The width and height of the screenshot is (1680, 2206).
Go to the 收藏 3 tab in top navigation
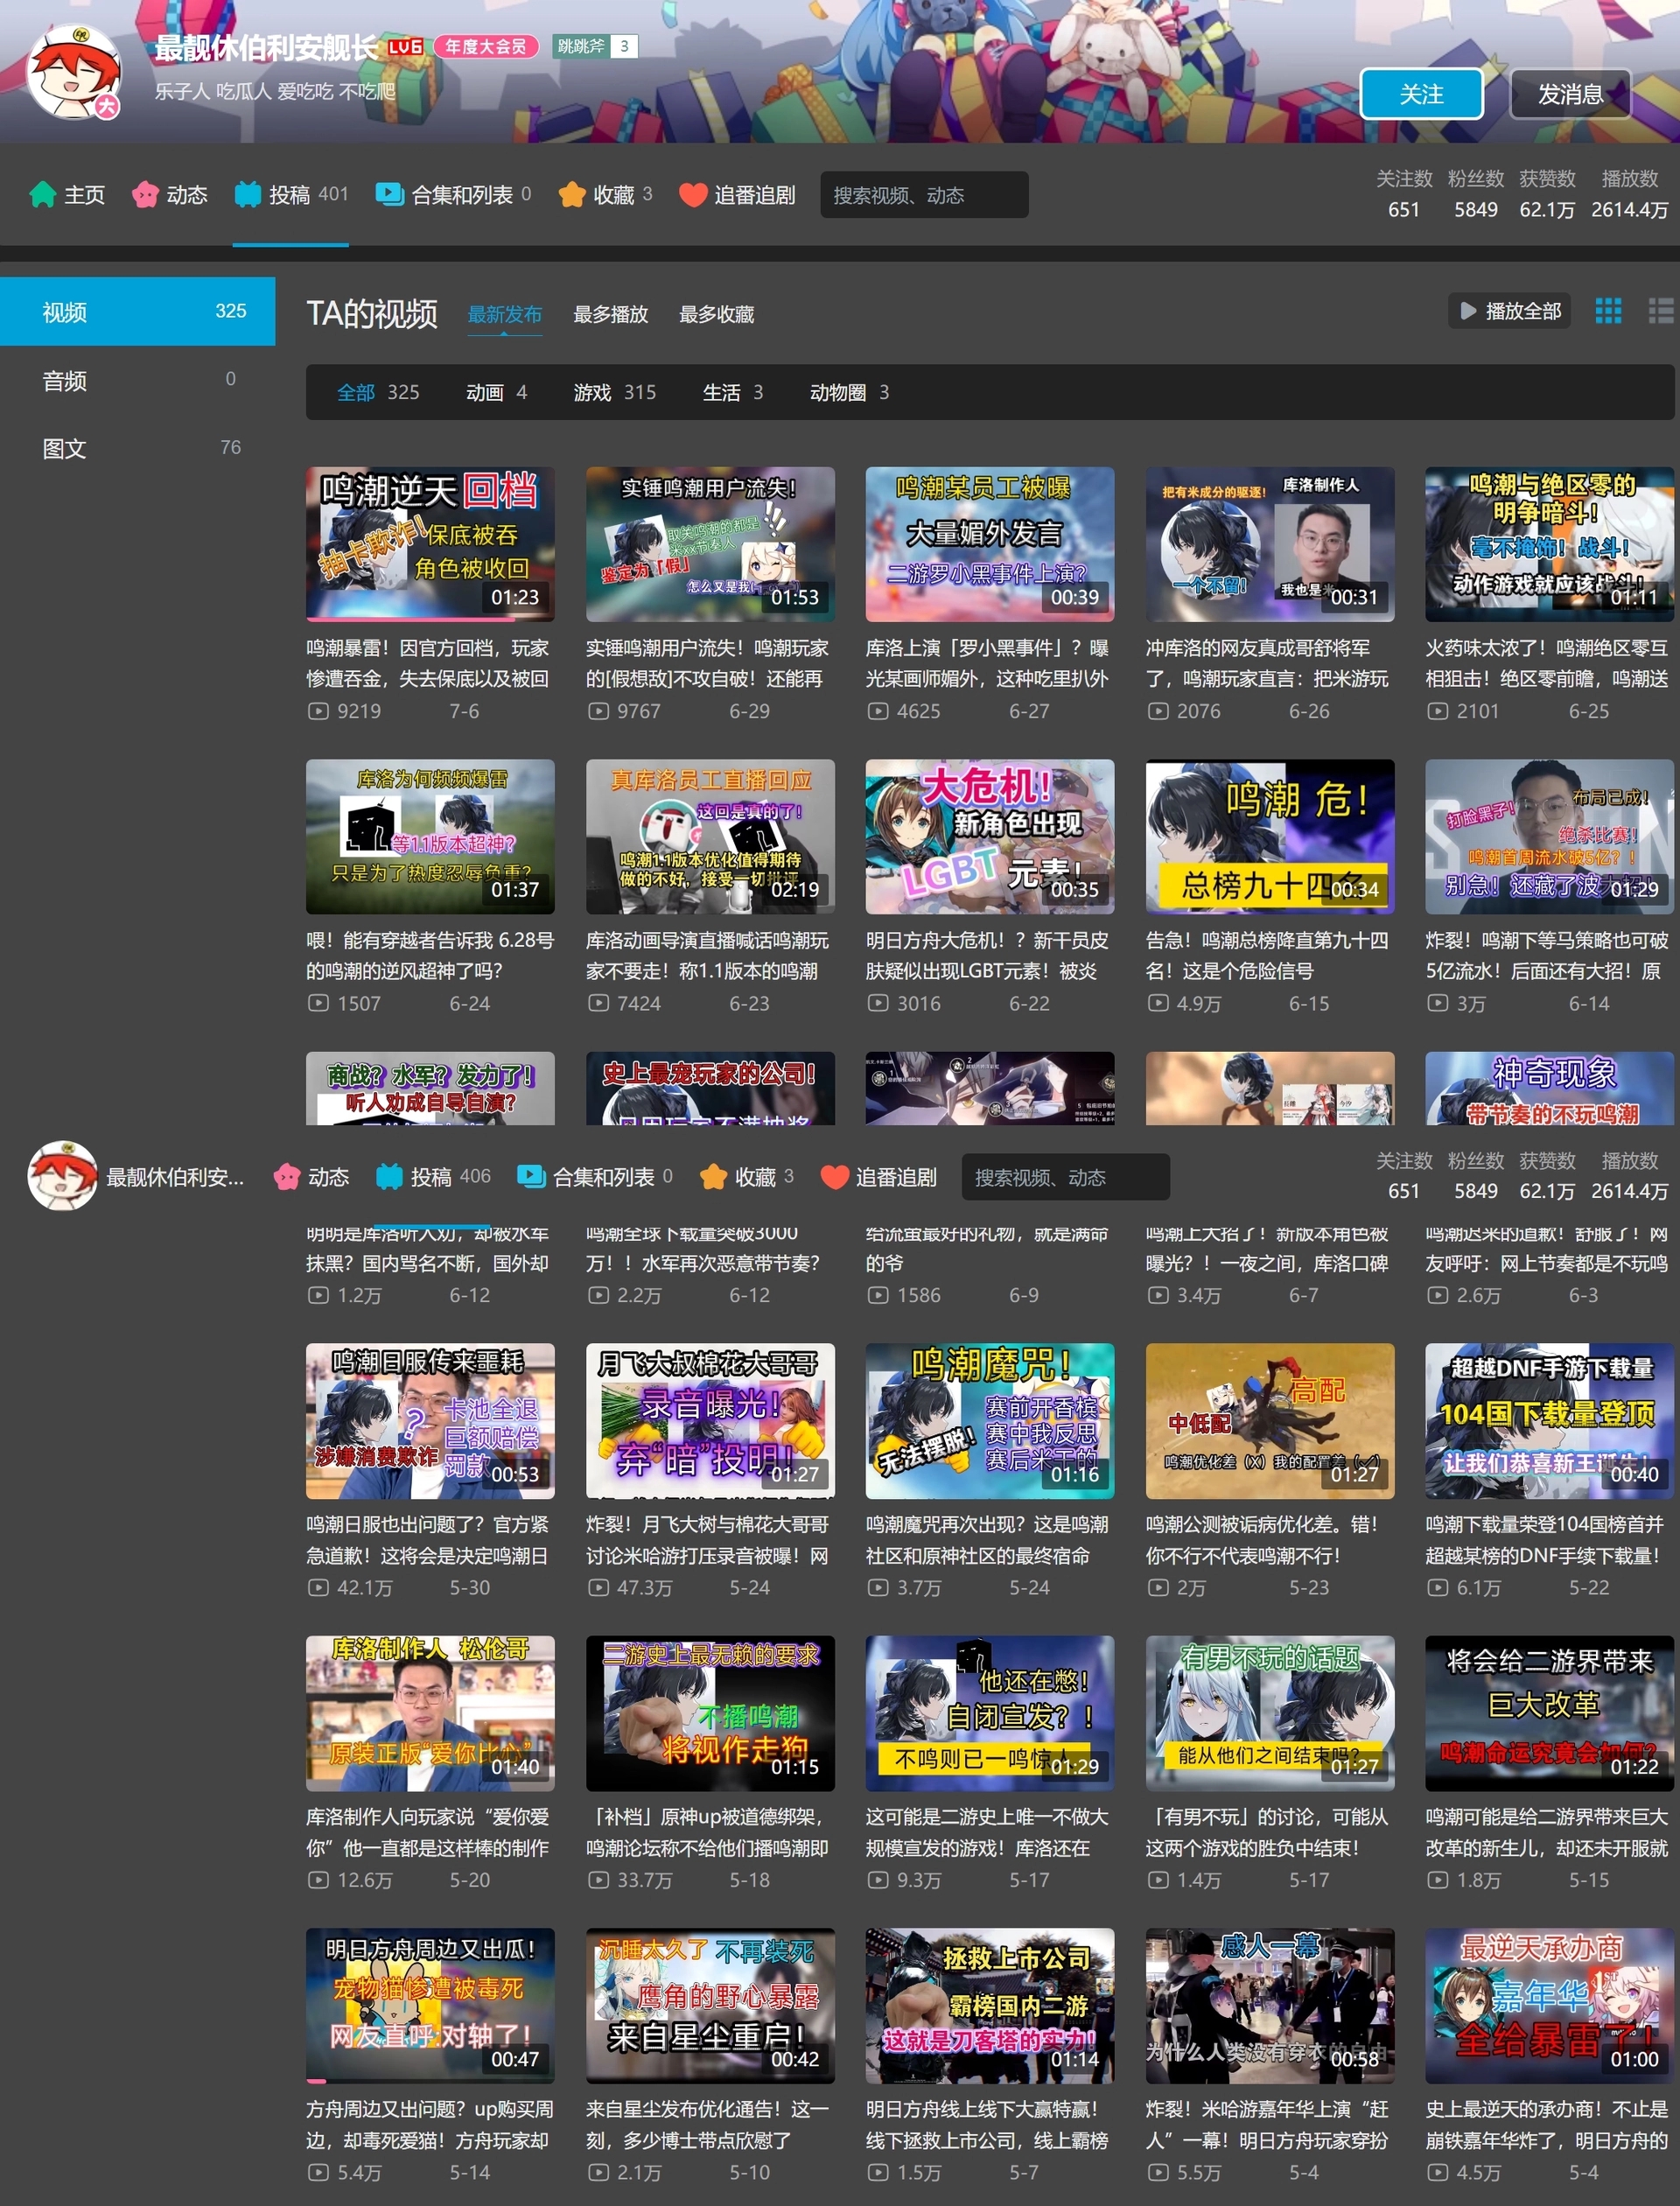tap(605, 194)
